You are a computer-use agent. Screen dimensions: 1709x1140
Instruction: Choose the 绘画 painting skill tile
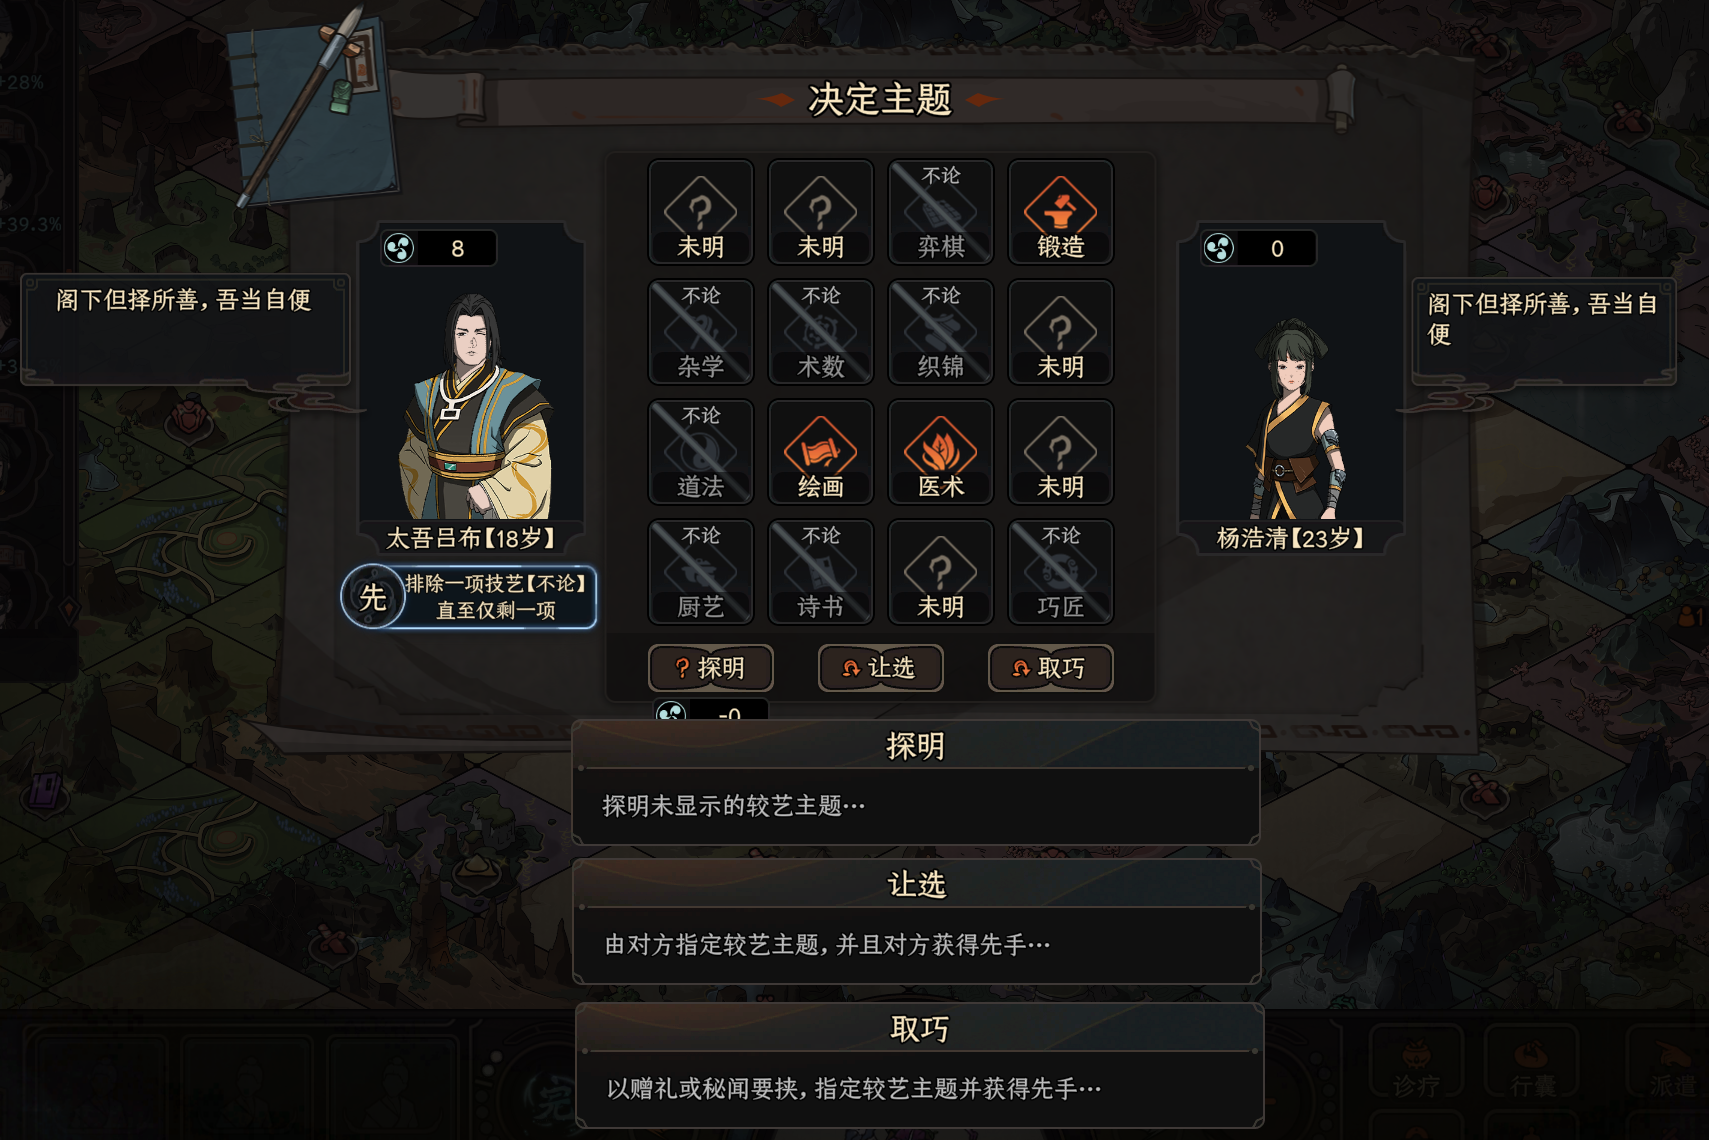point(820,452)
